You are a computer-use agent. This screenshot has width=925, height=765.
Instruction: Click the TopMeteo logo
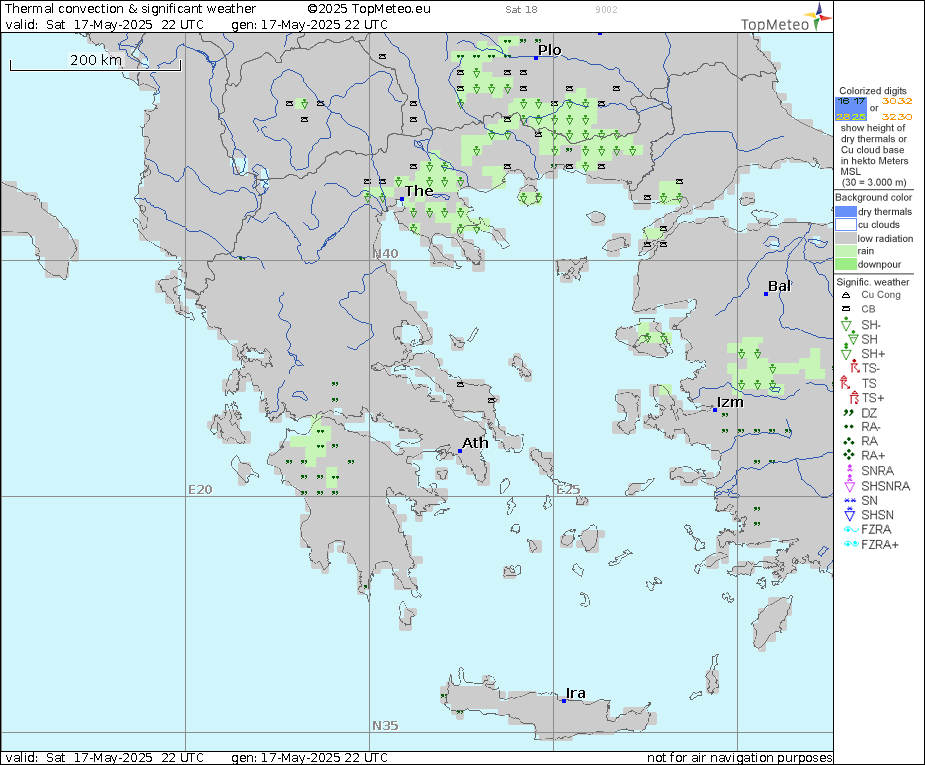[x=786, y=18]
